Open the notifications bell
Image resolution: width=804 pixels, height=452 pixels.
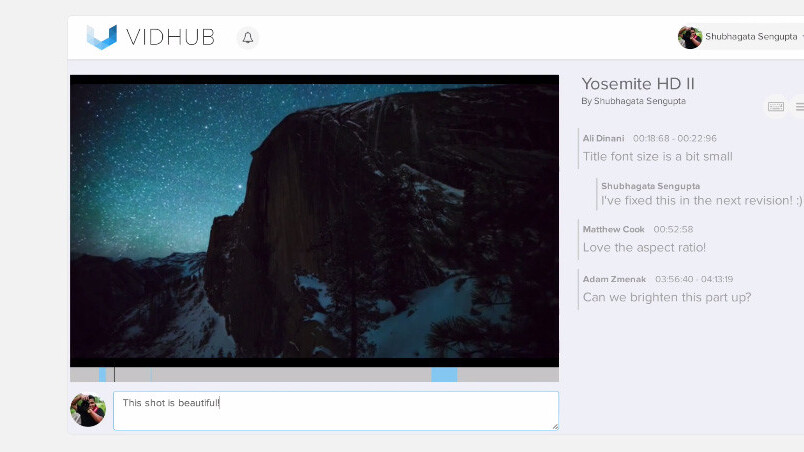click(x=248, y=38)
